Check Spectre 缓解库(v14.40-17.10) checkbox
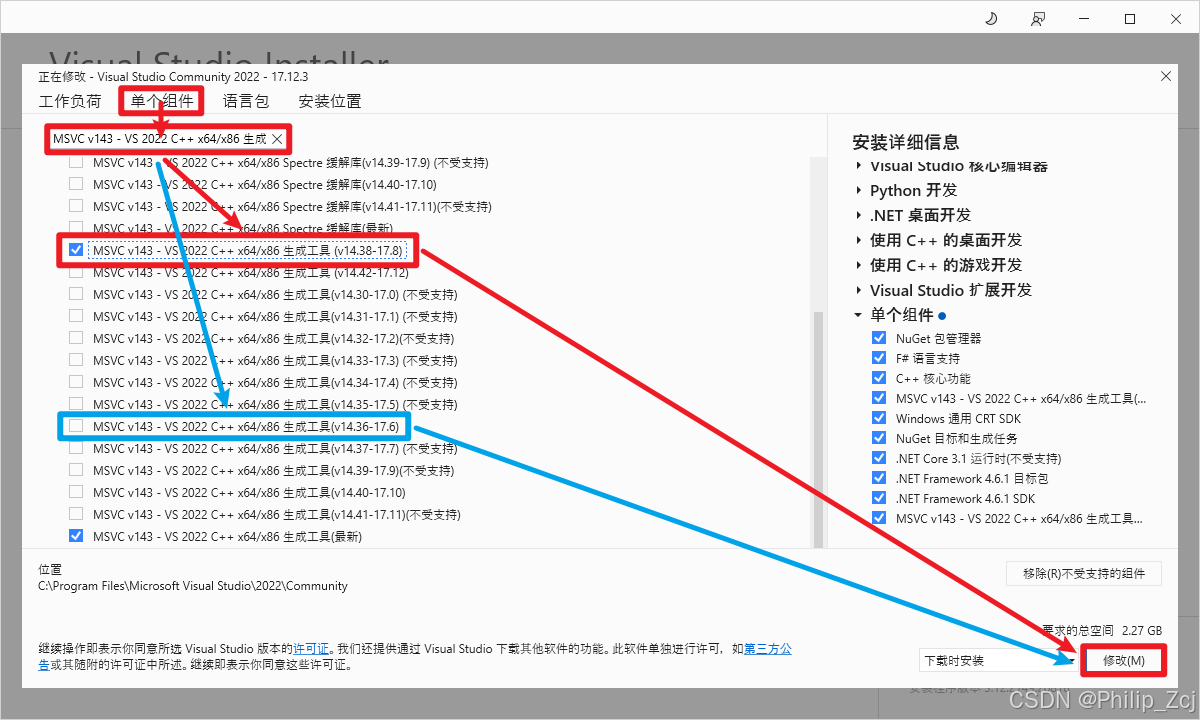This screenshot has width=1200, height=720. (76, 184)
